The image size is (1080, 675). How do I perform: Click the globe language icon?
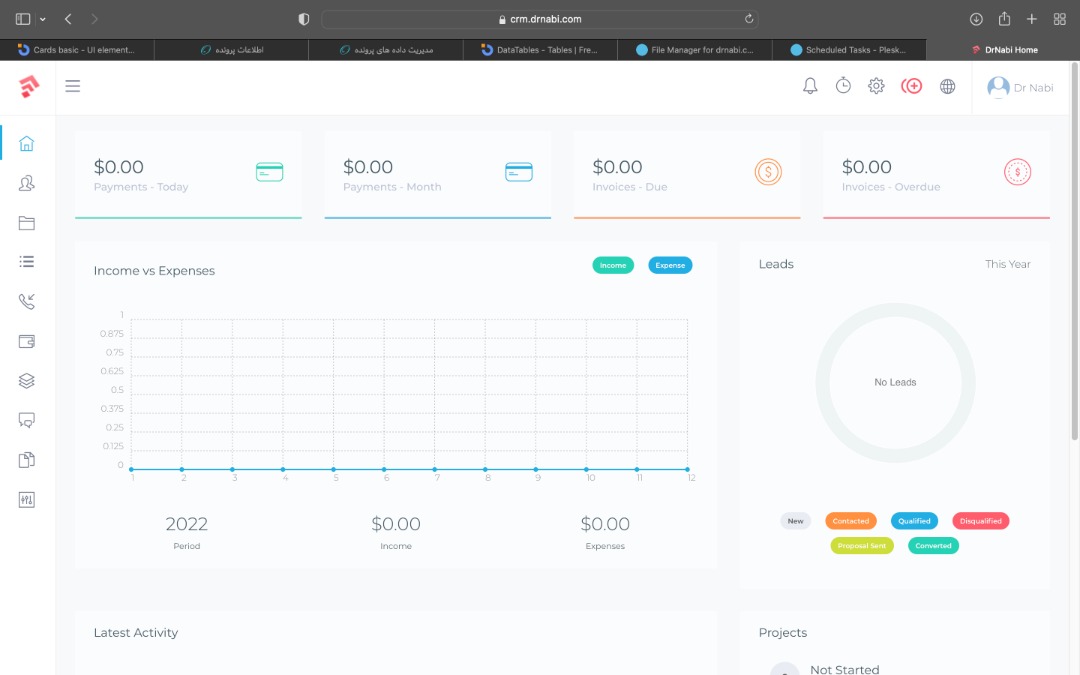(947, 86)
